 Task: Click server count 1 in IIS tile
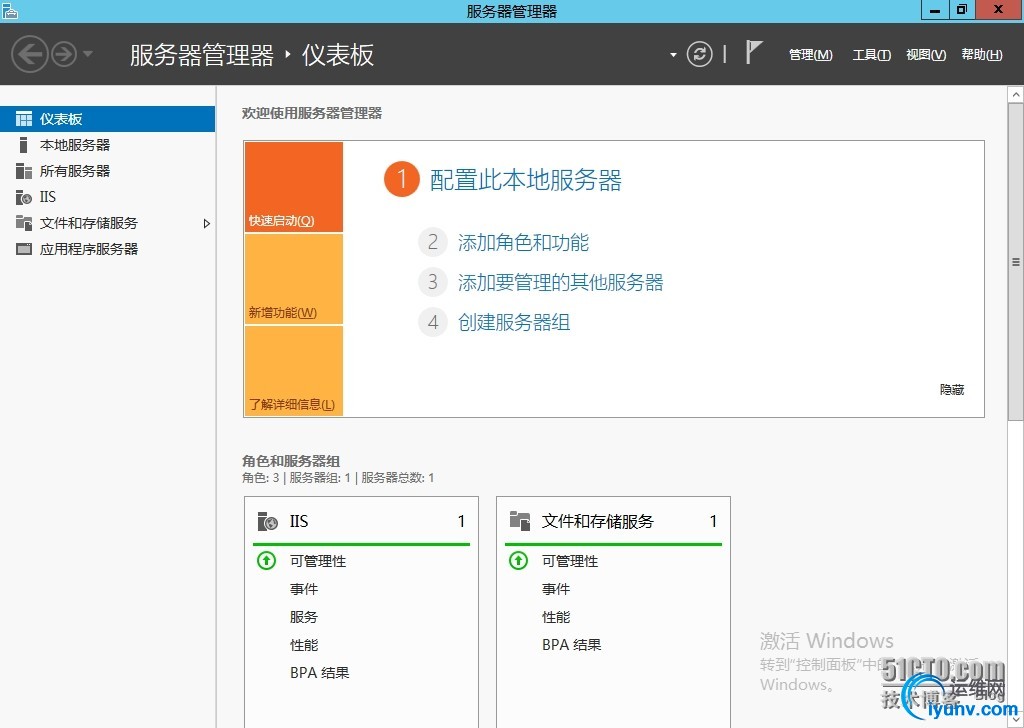(461, 521)
